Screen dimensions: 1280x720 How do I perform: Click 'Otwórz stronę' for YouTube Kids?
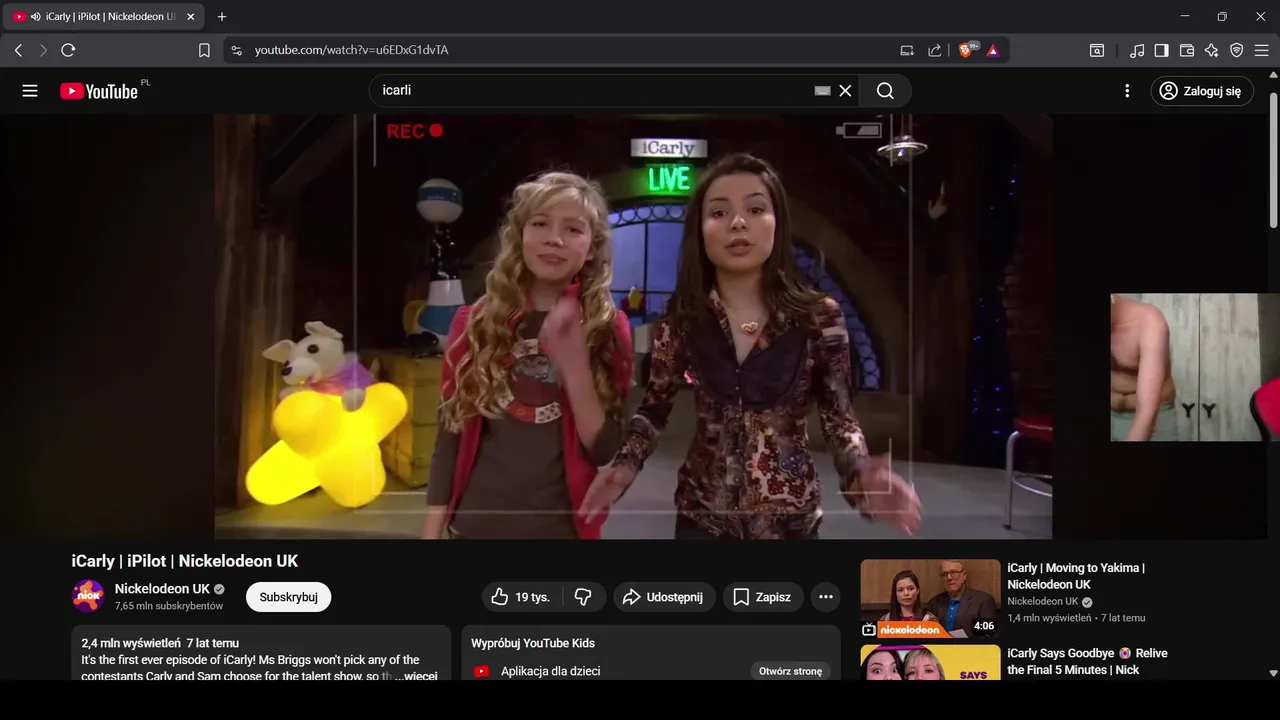790,671
